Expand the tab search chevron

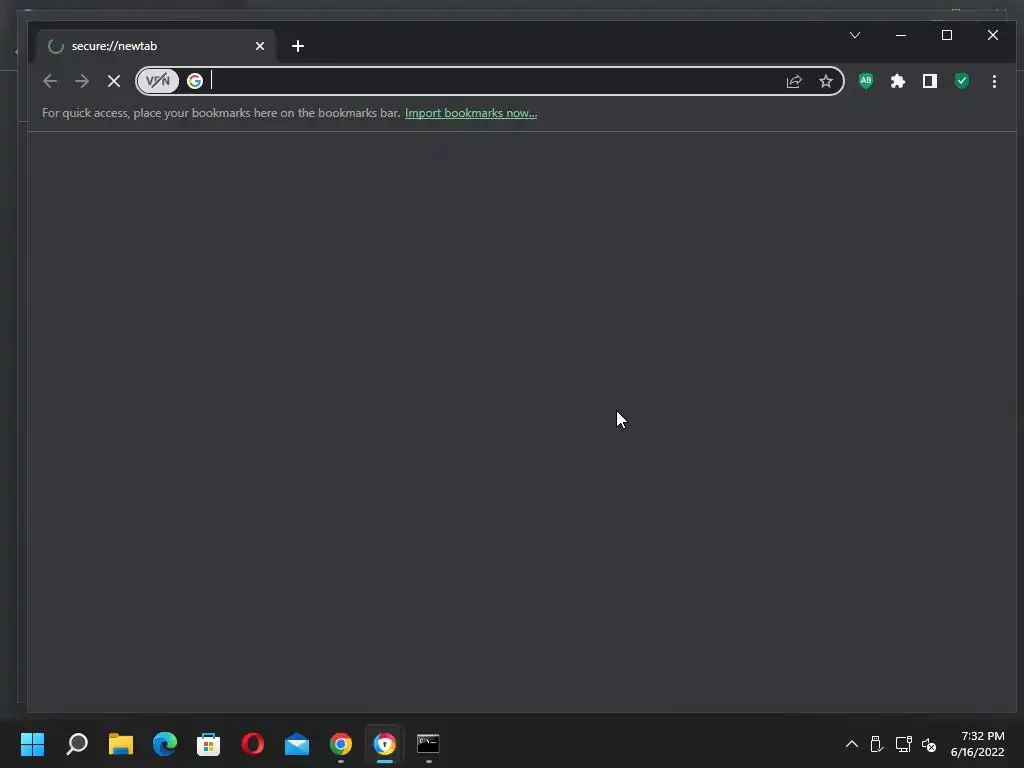(855, 35)
